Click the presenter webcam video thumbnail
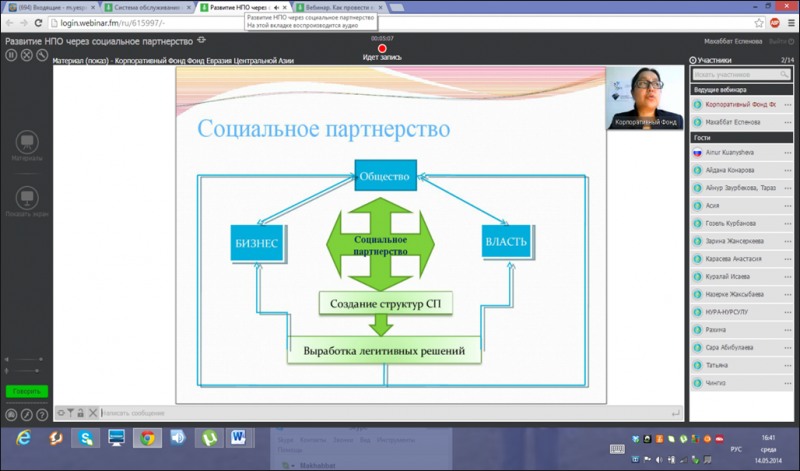 (644, 97)
